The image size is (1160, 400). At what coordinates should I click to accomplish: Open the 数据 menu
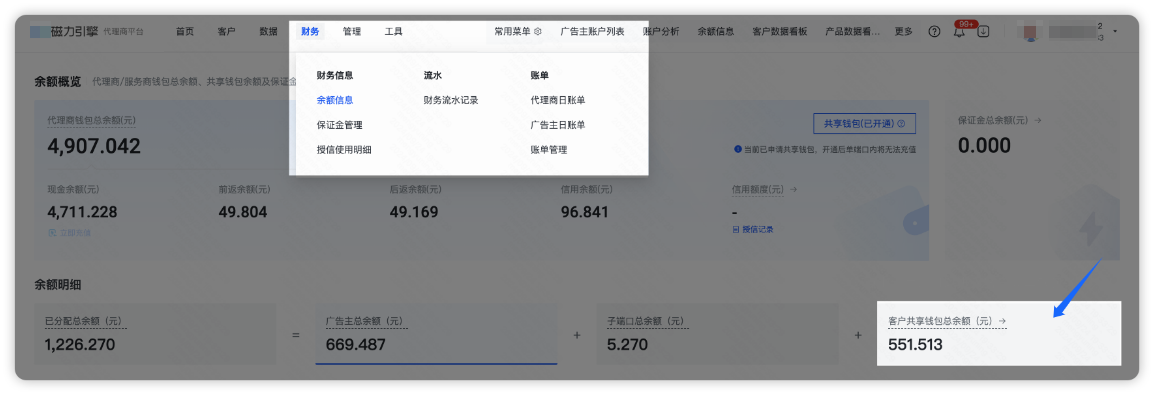pyautogui.click(x=269, y=32)
